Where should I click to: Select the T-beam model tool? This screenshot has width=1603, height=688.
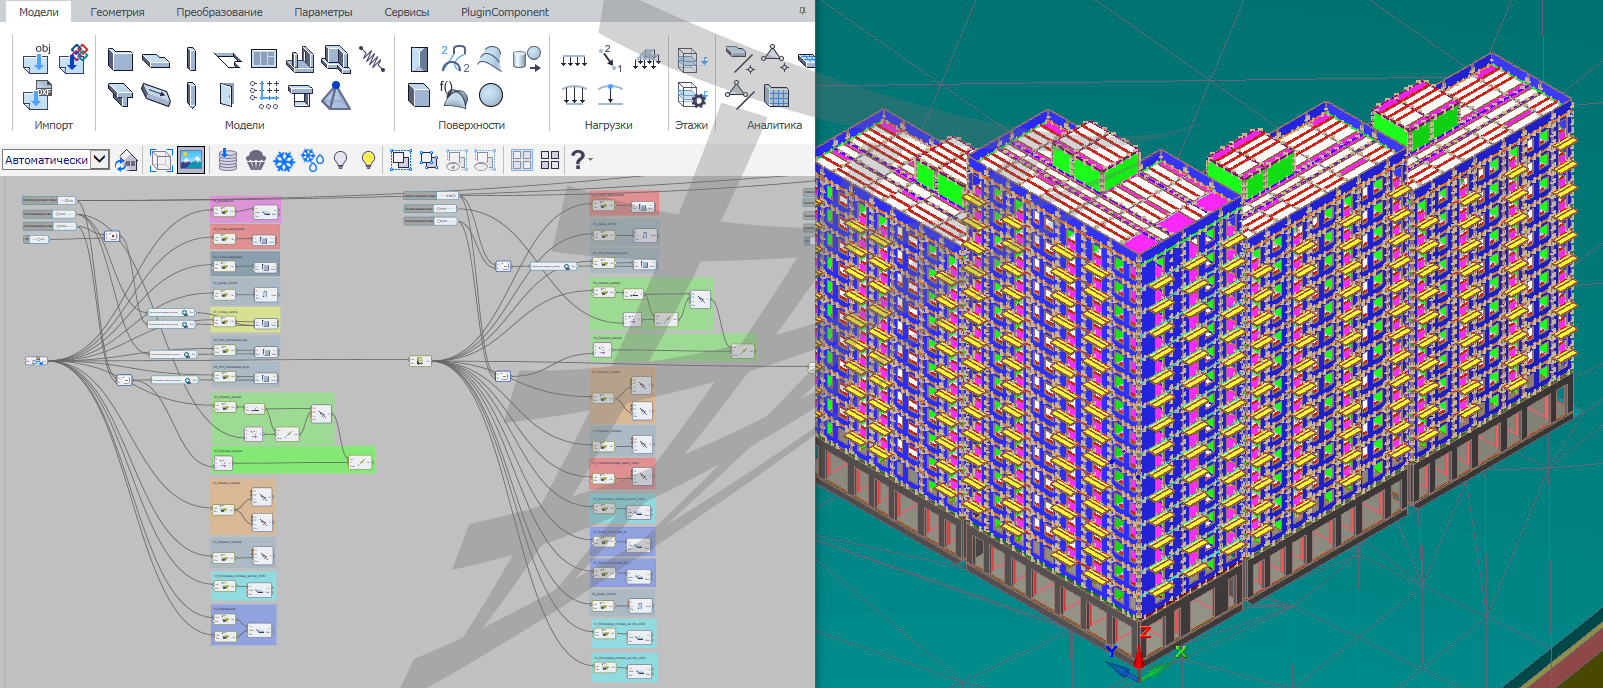click(120, 95)
